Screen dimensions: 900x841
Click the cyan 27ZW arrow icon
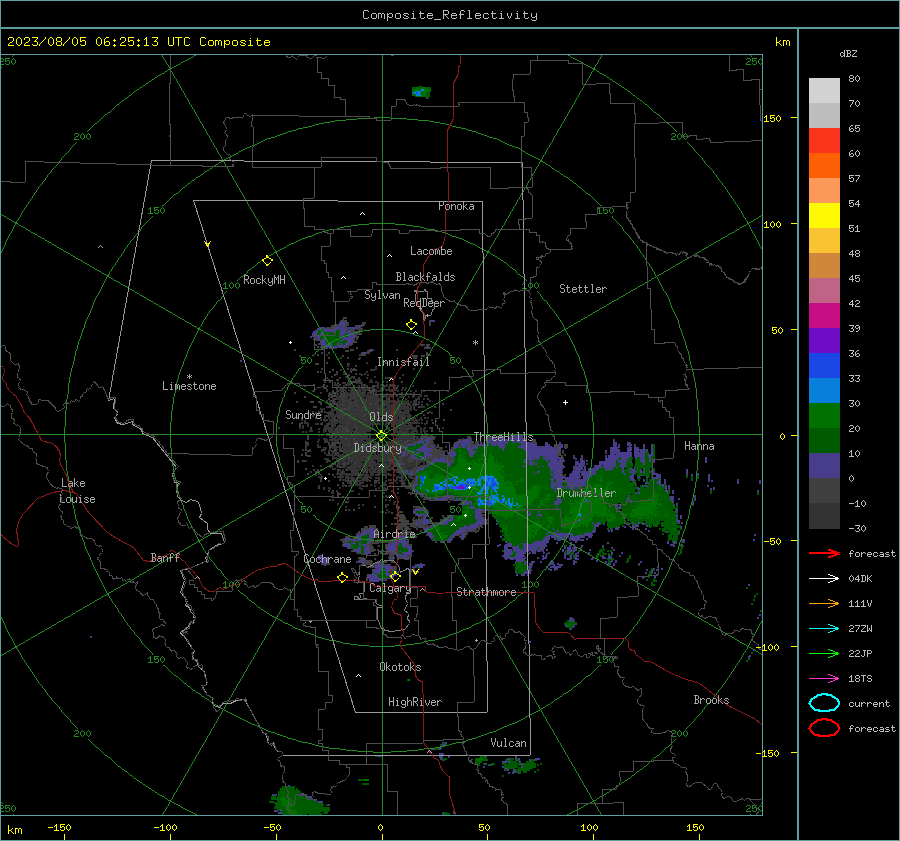pyautogui.click(x=824, y=629)
